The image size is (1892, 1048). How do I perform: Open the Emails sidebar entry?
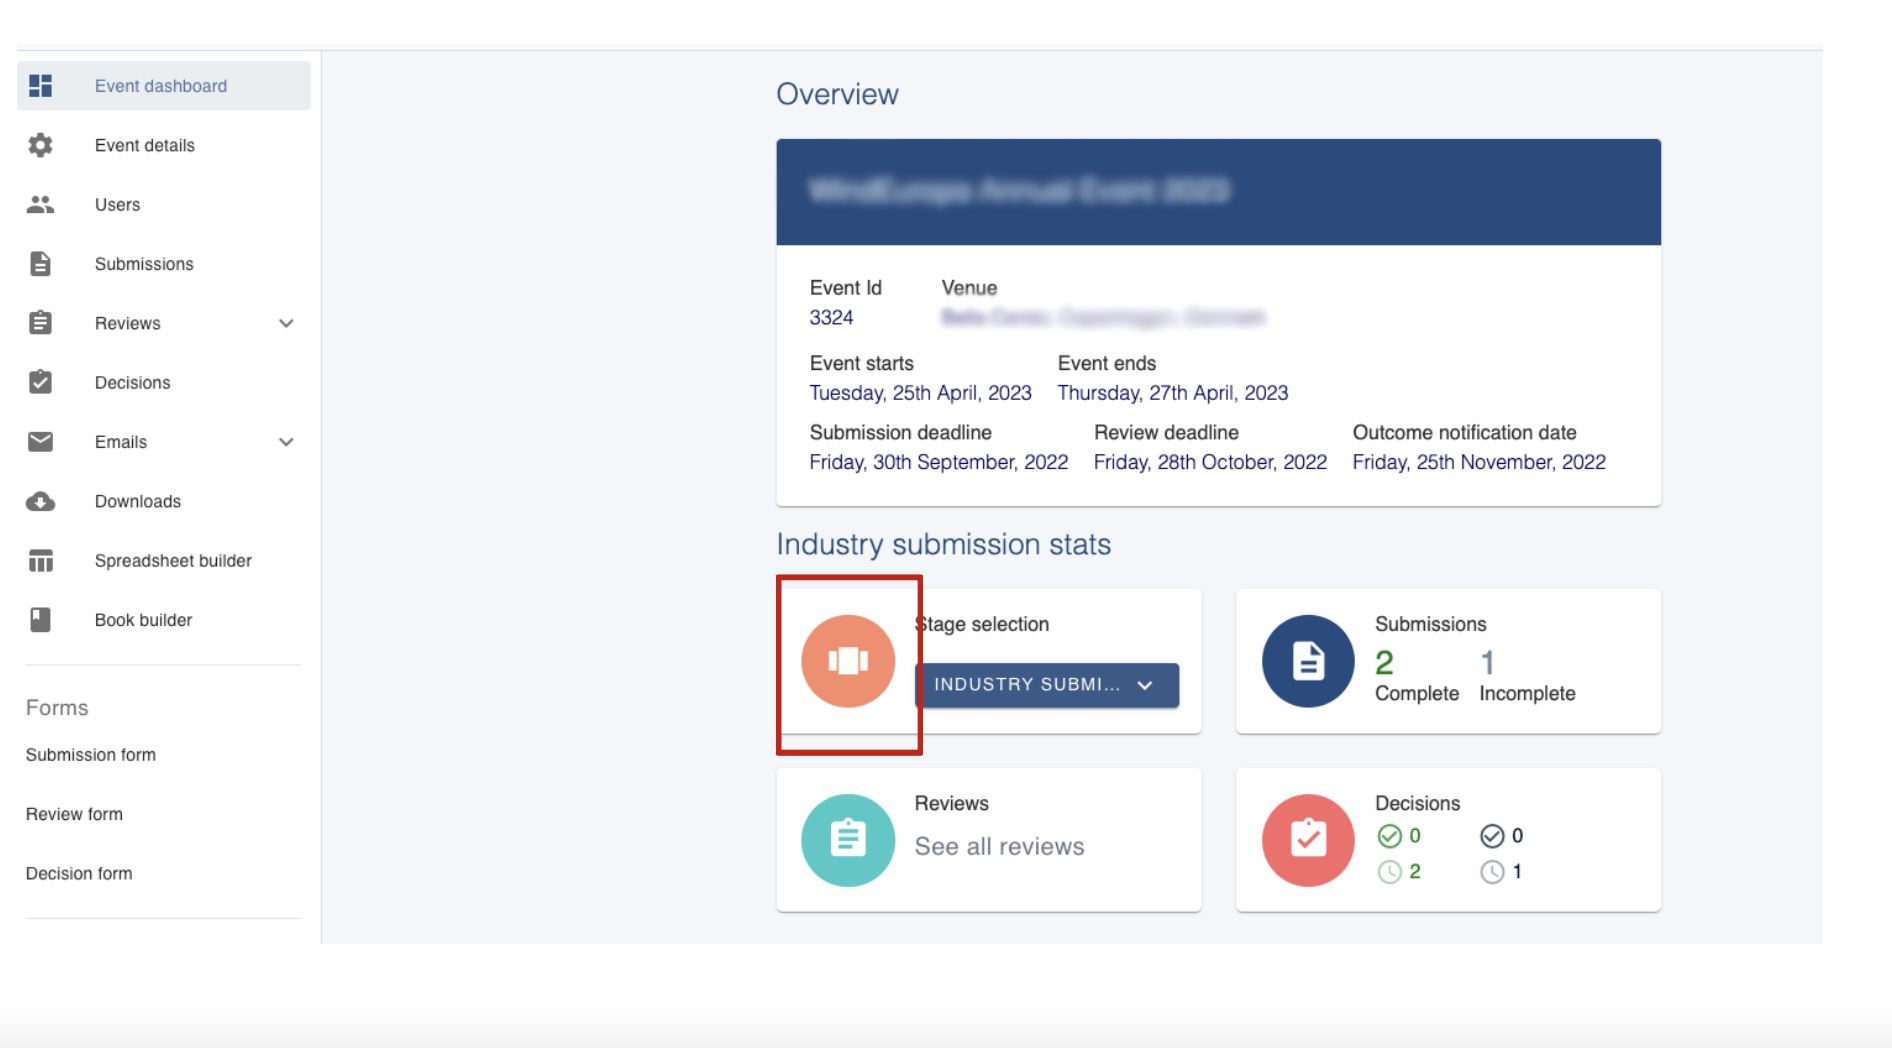[x=164, y=442]
